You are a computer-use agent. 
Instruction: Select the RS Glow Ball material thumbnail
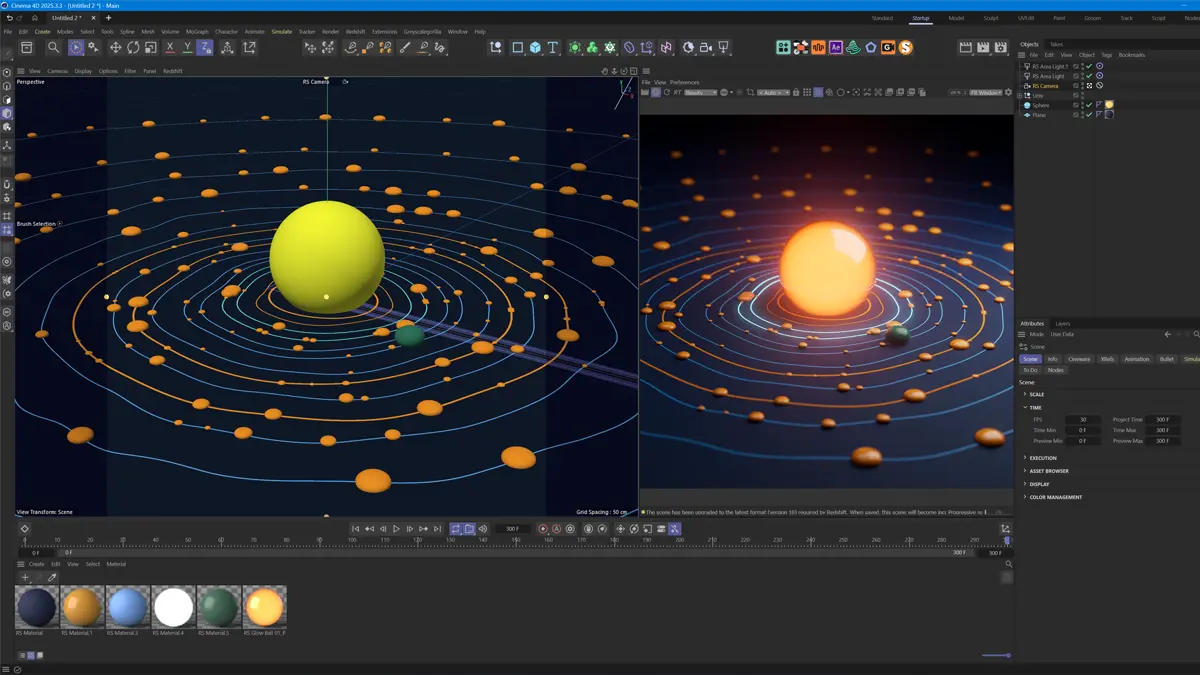click(x=265, y=607)
